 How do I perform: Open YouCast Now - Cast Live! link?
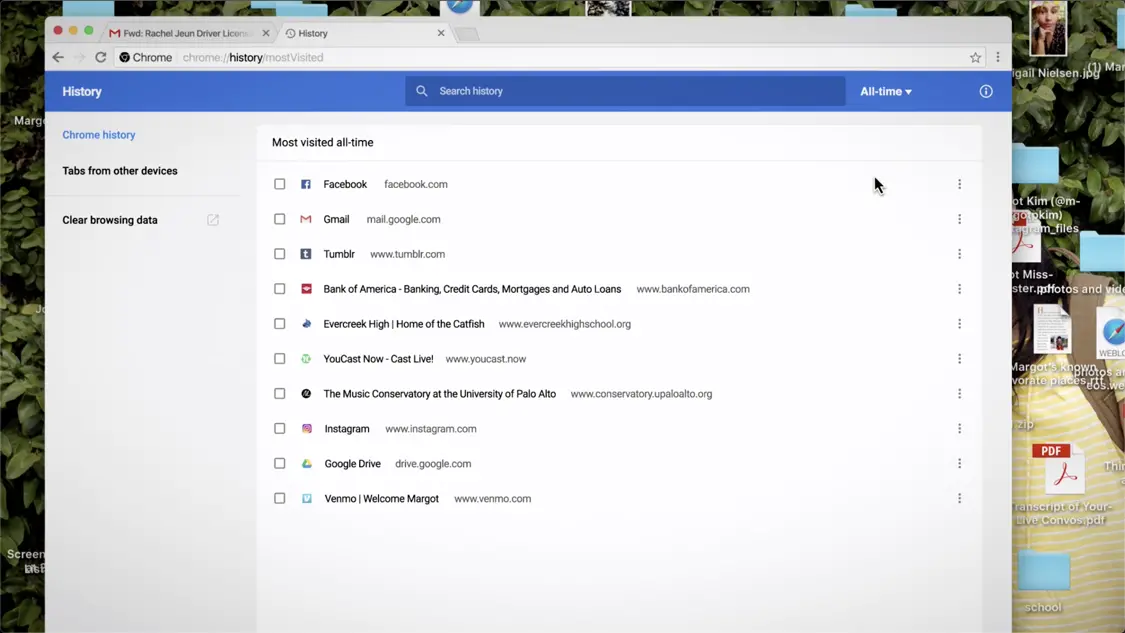(378, 359)
